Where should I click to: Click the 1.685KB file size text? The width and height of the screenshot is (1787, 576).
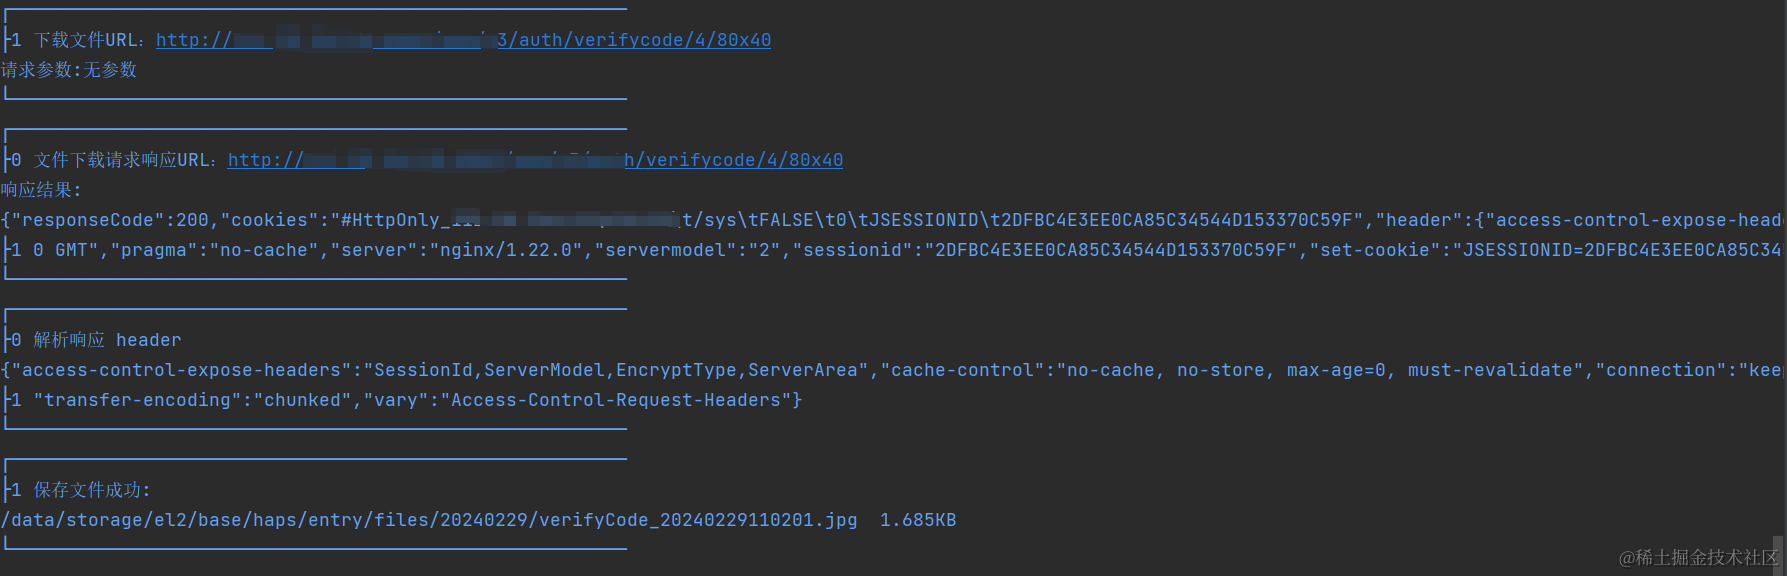(918, 520)
